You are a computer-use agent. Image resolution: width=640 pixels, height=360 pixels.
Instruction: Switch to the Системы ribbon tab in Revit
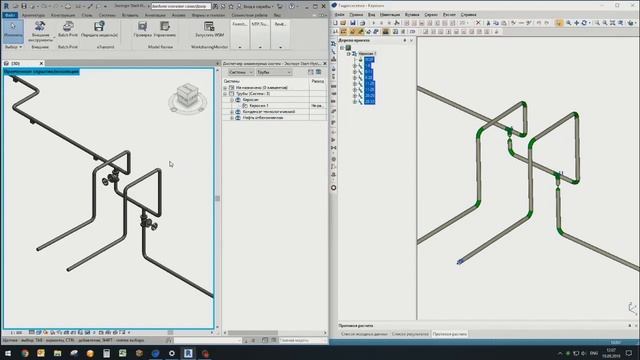(107, 15)
